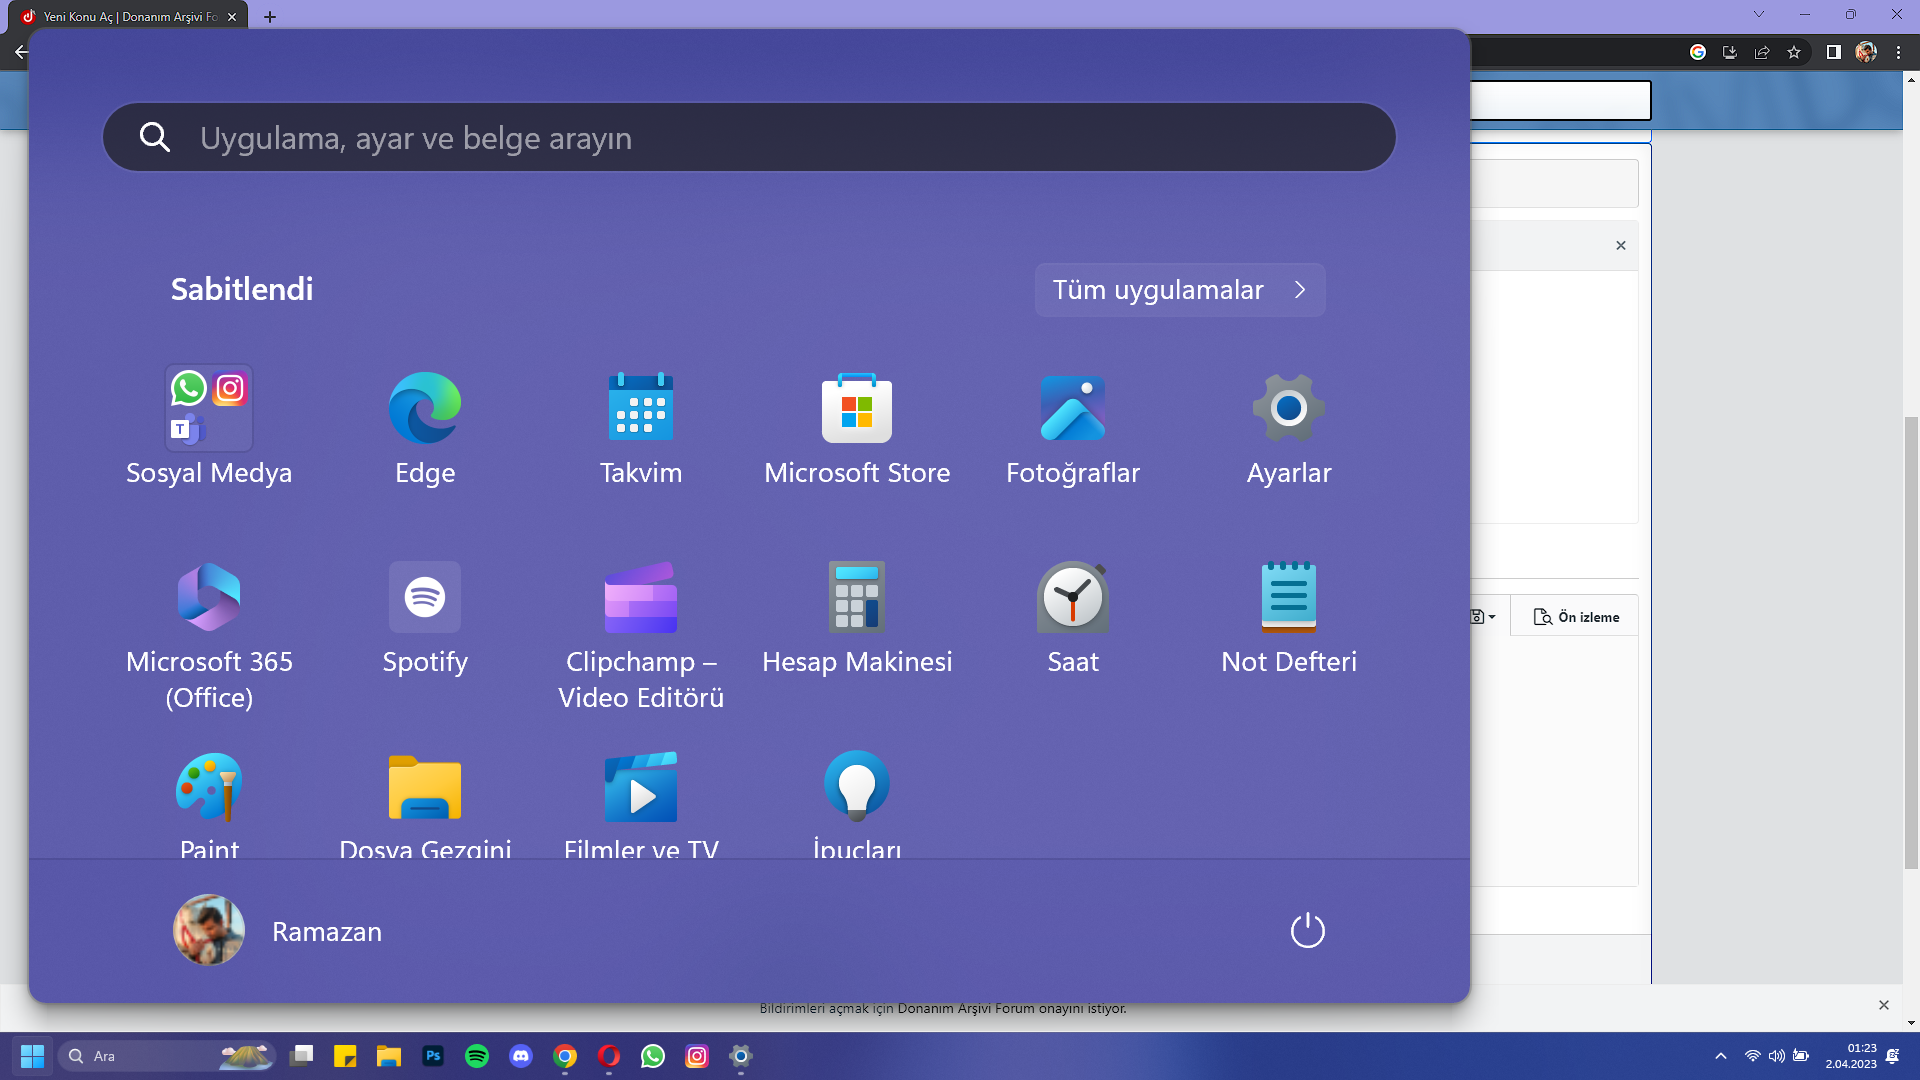Launch Edge from pinned apps
Viewport: 1920px width, 1080px height.
pos(425,426)
